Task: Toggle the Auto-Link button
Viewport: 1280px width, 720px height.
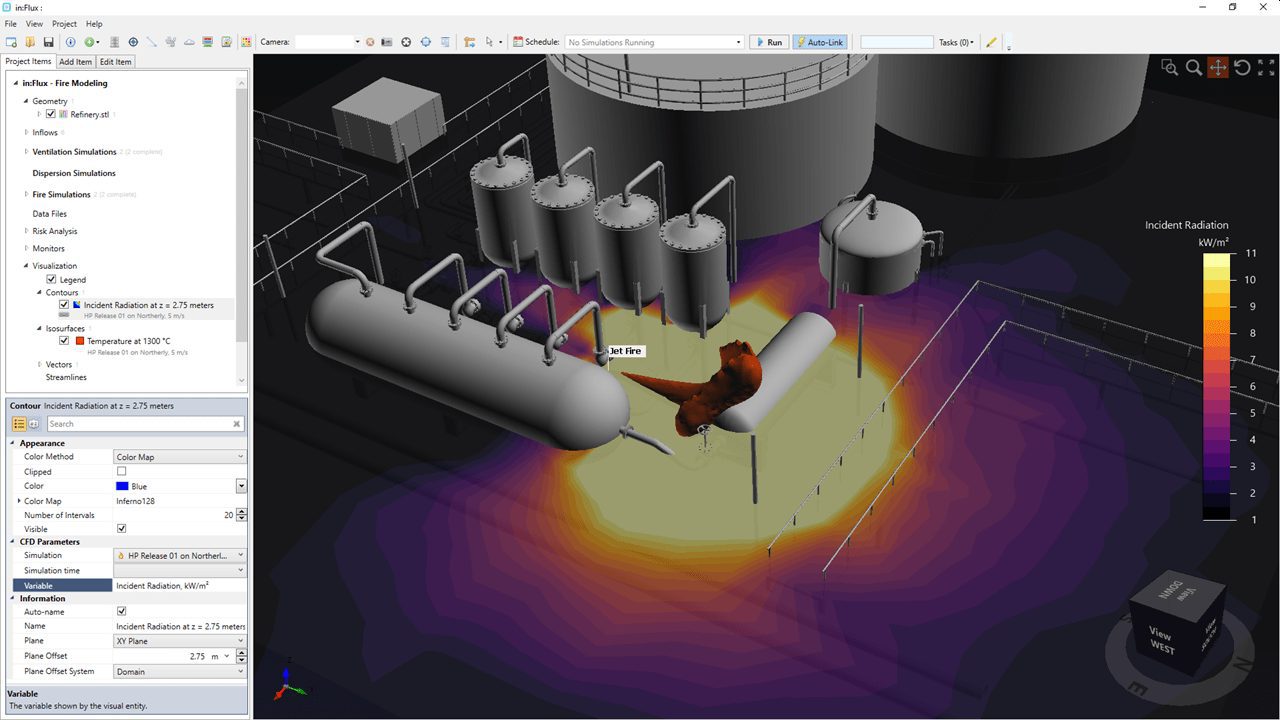Action: point(819,42)
